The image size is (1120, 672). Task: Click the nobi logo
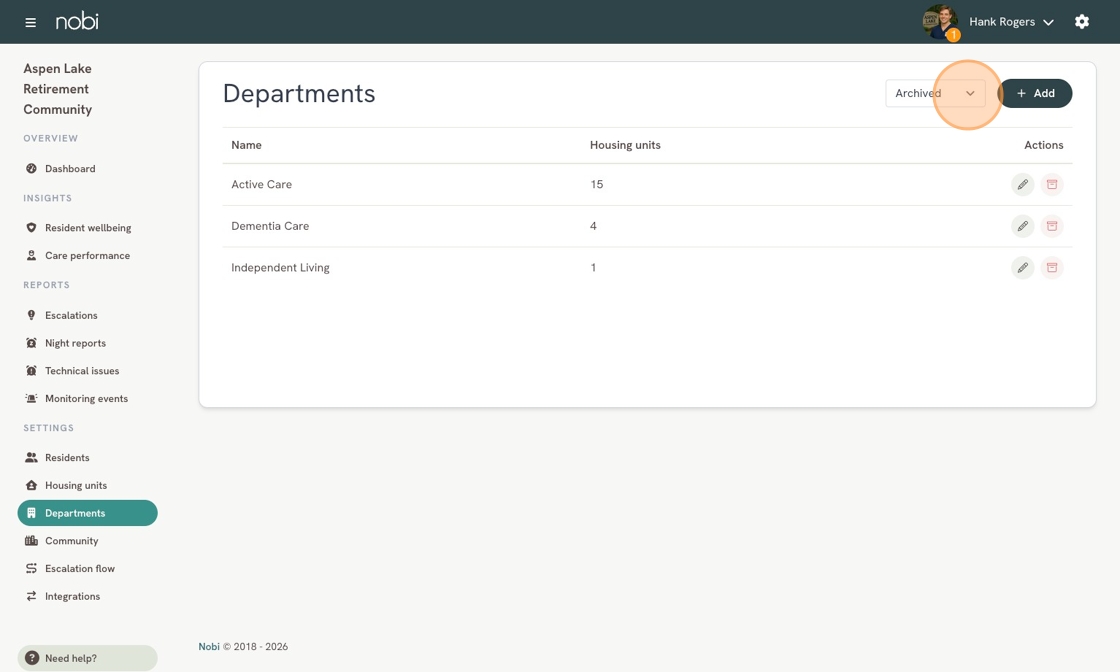point(77,21)
